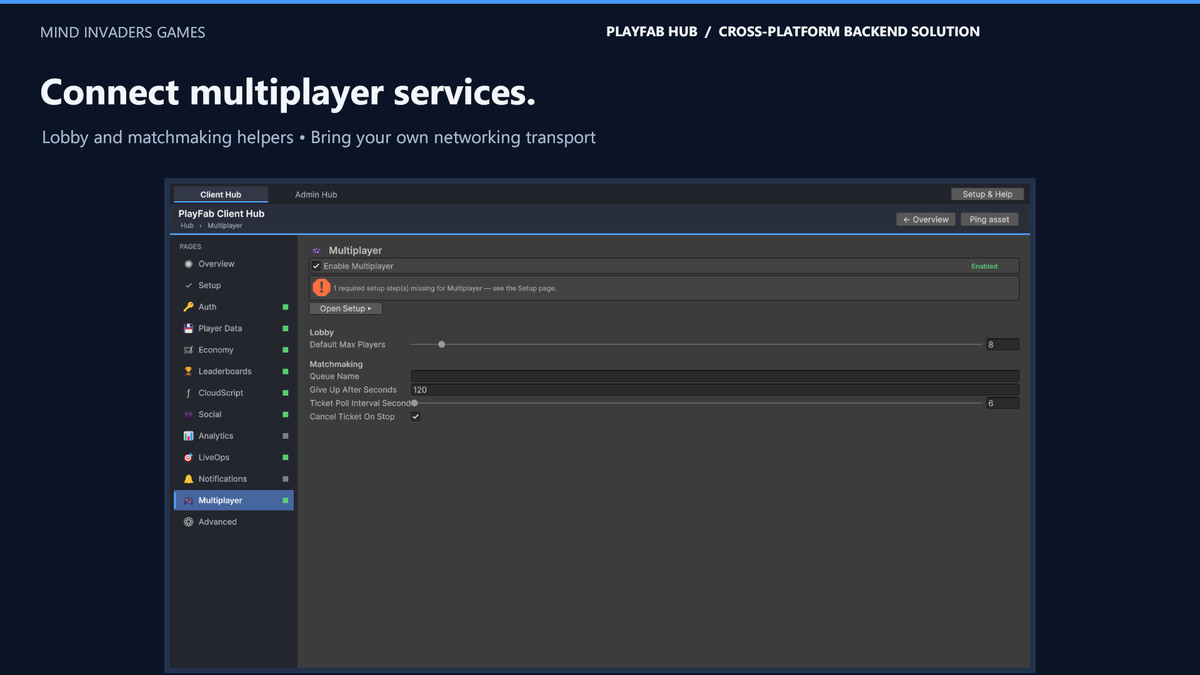Click the Auth key icon
Screen dimensions: 1200x675
click(188, 307)
